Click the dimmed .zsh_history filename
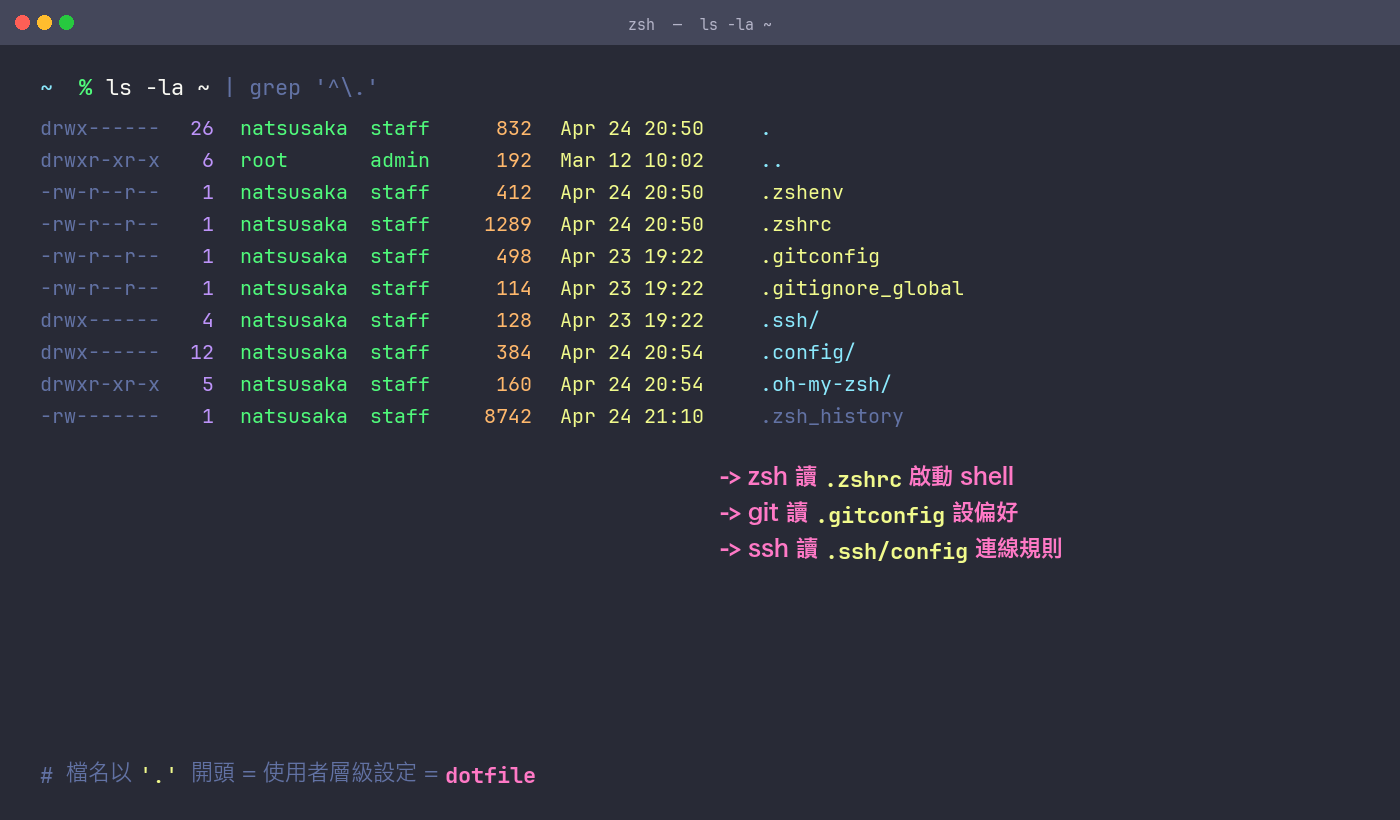The width and height of the screenshot is (1400, 820). point(831,417)
